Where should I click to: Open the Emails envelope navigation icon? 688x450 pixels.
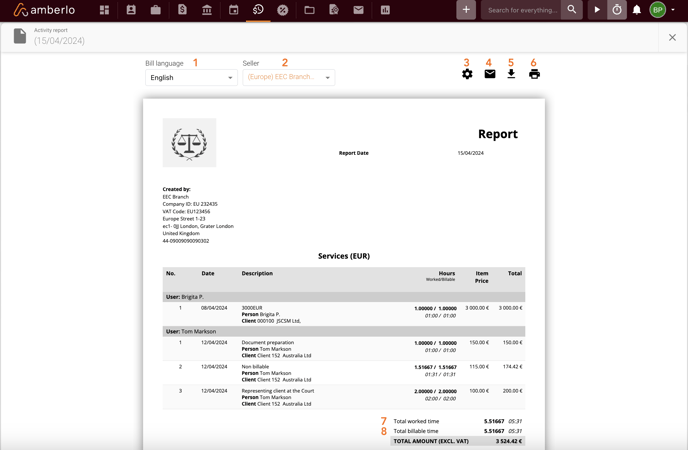[x=358, y=10]
